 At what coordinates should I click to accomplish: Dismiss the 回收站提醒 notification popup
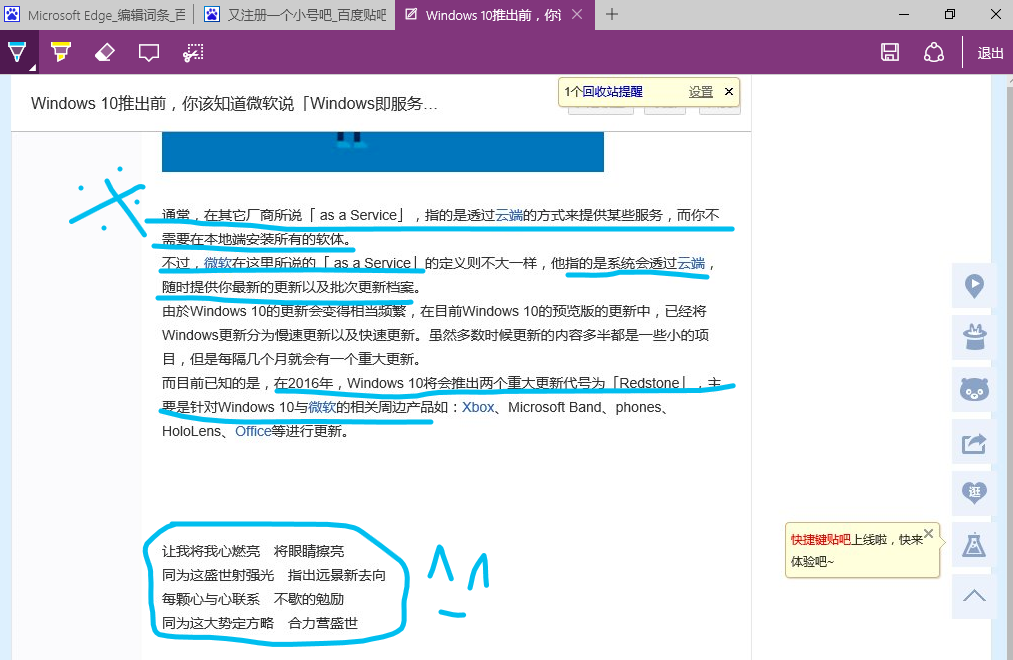729,92
